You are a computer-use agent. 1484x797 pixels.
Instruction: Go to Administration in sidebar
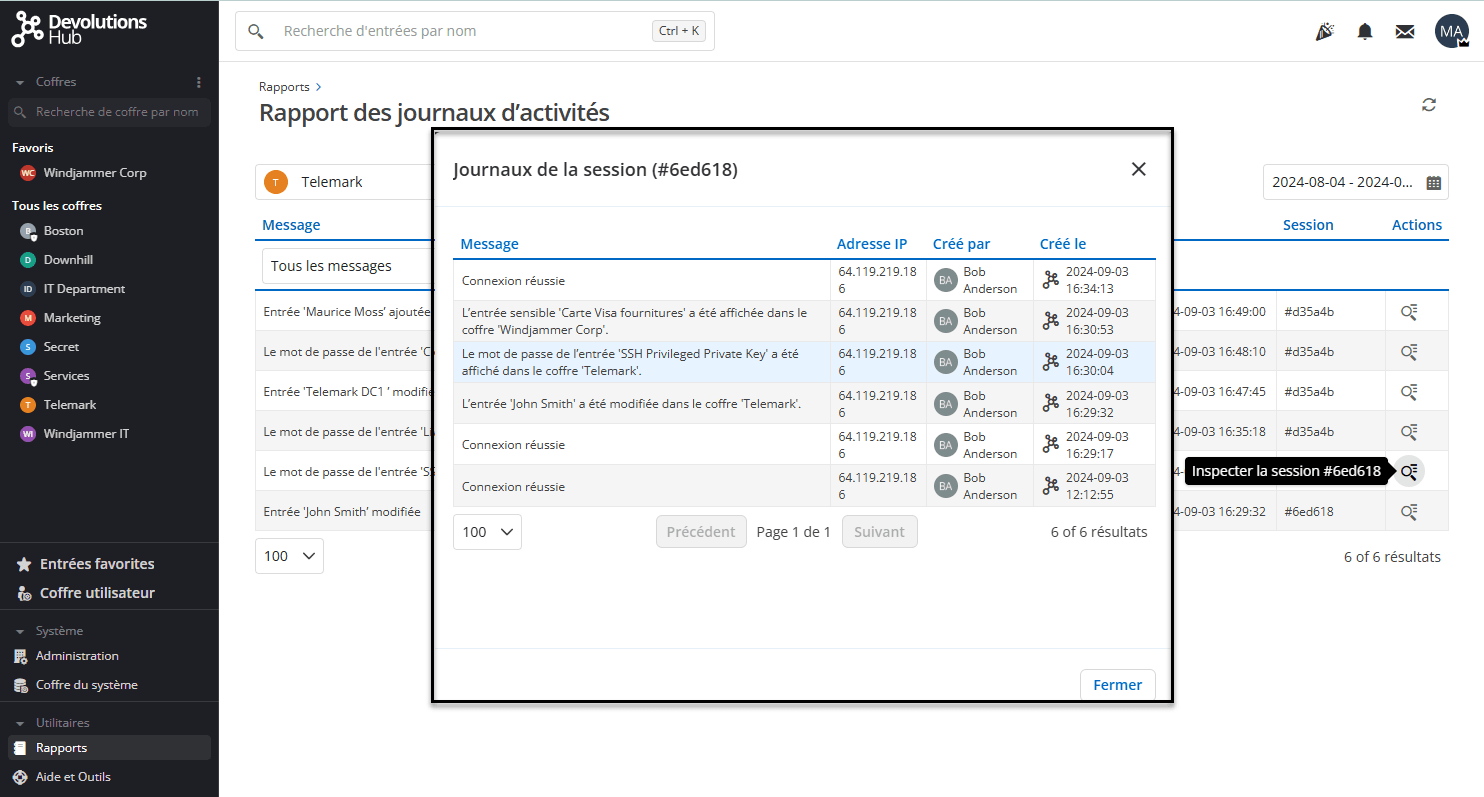coord(77,656)
